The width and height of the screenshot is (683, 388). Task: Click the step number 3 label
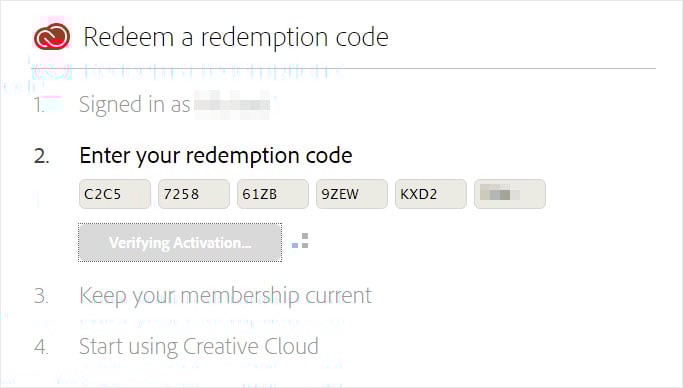point(41,296)
